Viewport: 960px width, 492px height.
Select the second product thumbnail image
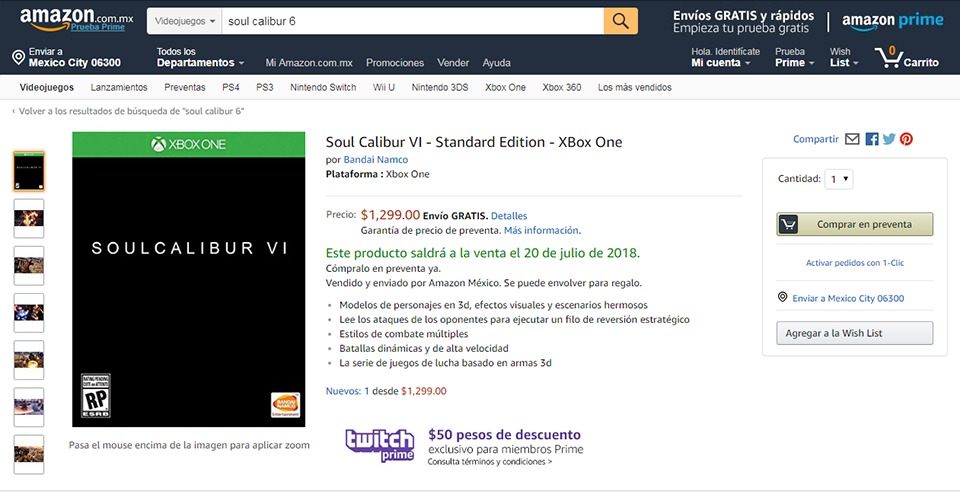tap(29, 218)
